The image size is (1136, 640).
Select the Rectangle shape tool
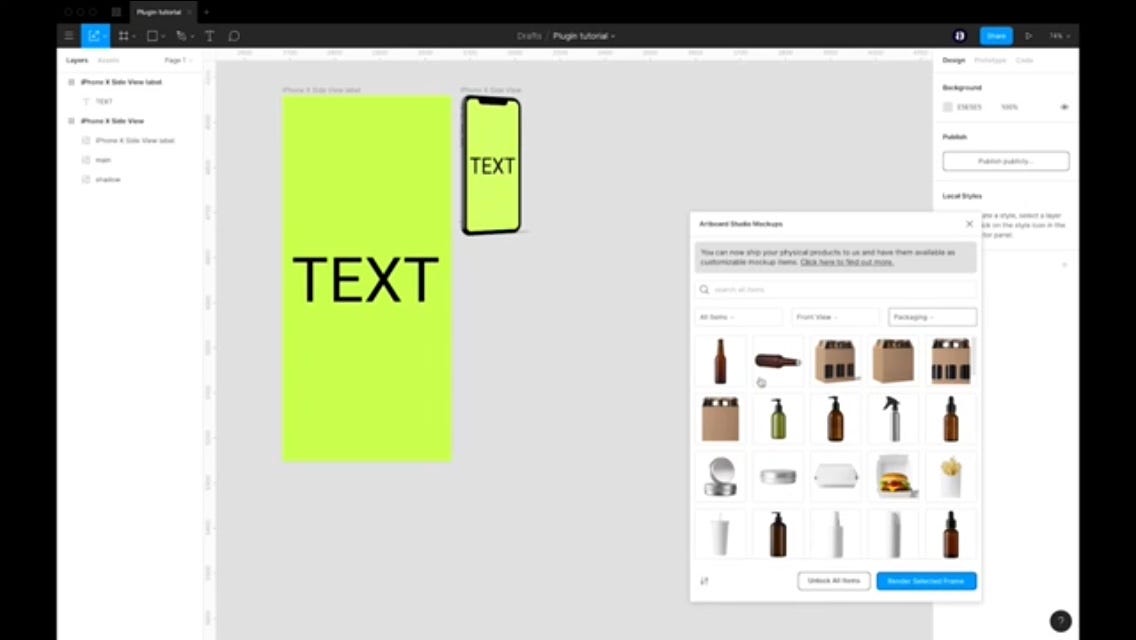tap(150, 35)
